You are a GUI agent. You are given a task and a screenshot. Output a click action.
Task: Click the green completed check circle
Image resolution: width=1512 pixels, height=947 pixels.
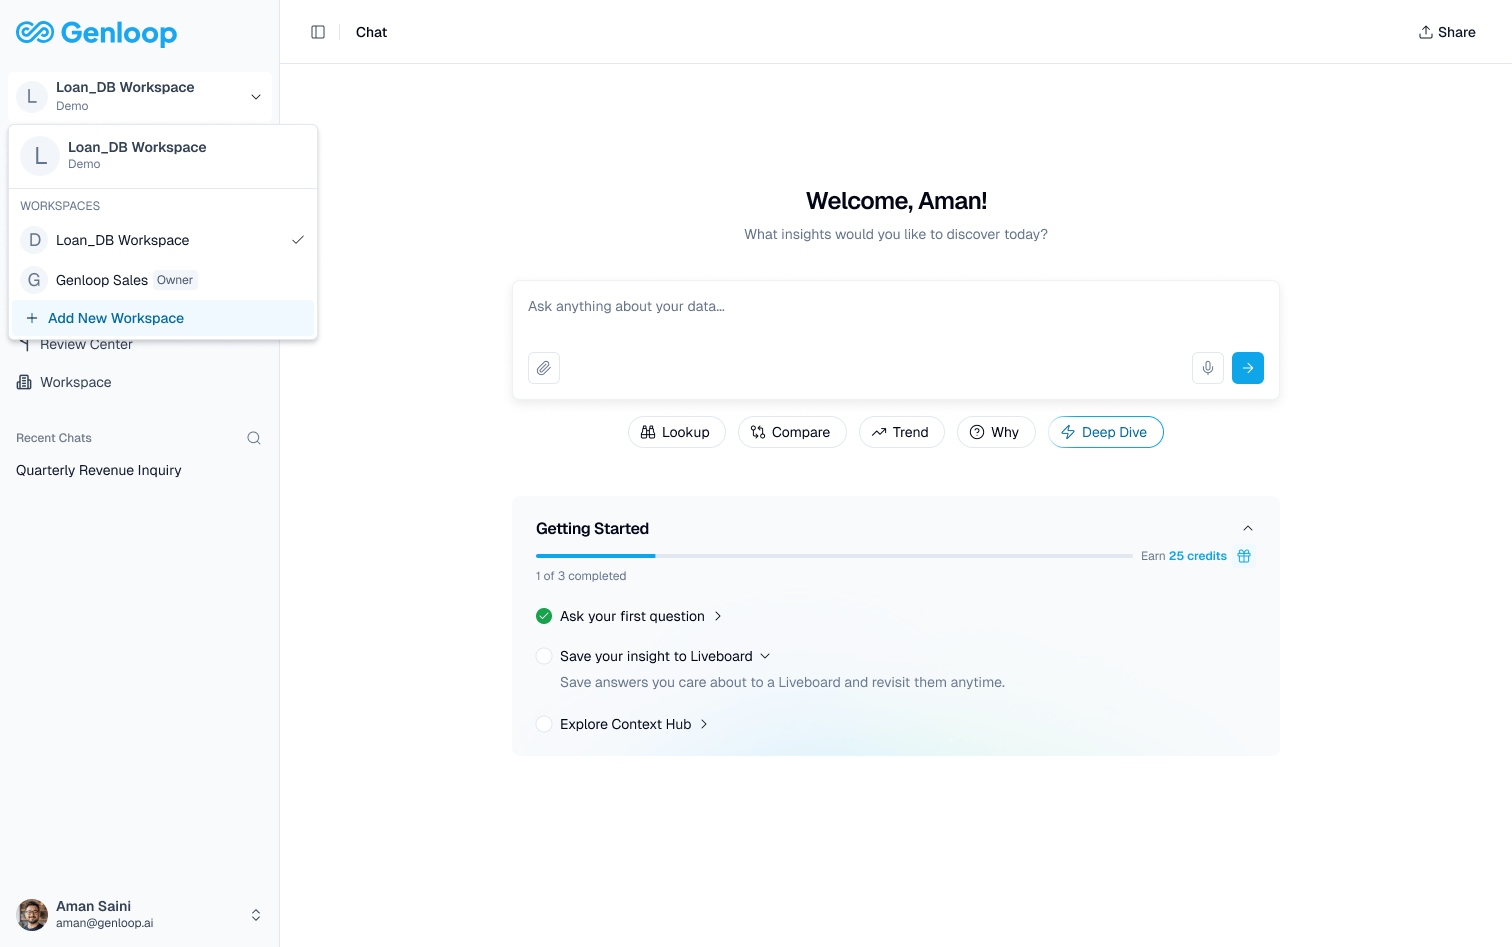pyautogui.click(x=544, y=616)
